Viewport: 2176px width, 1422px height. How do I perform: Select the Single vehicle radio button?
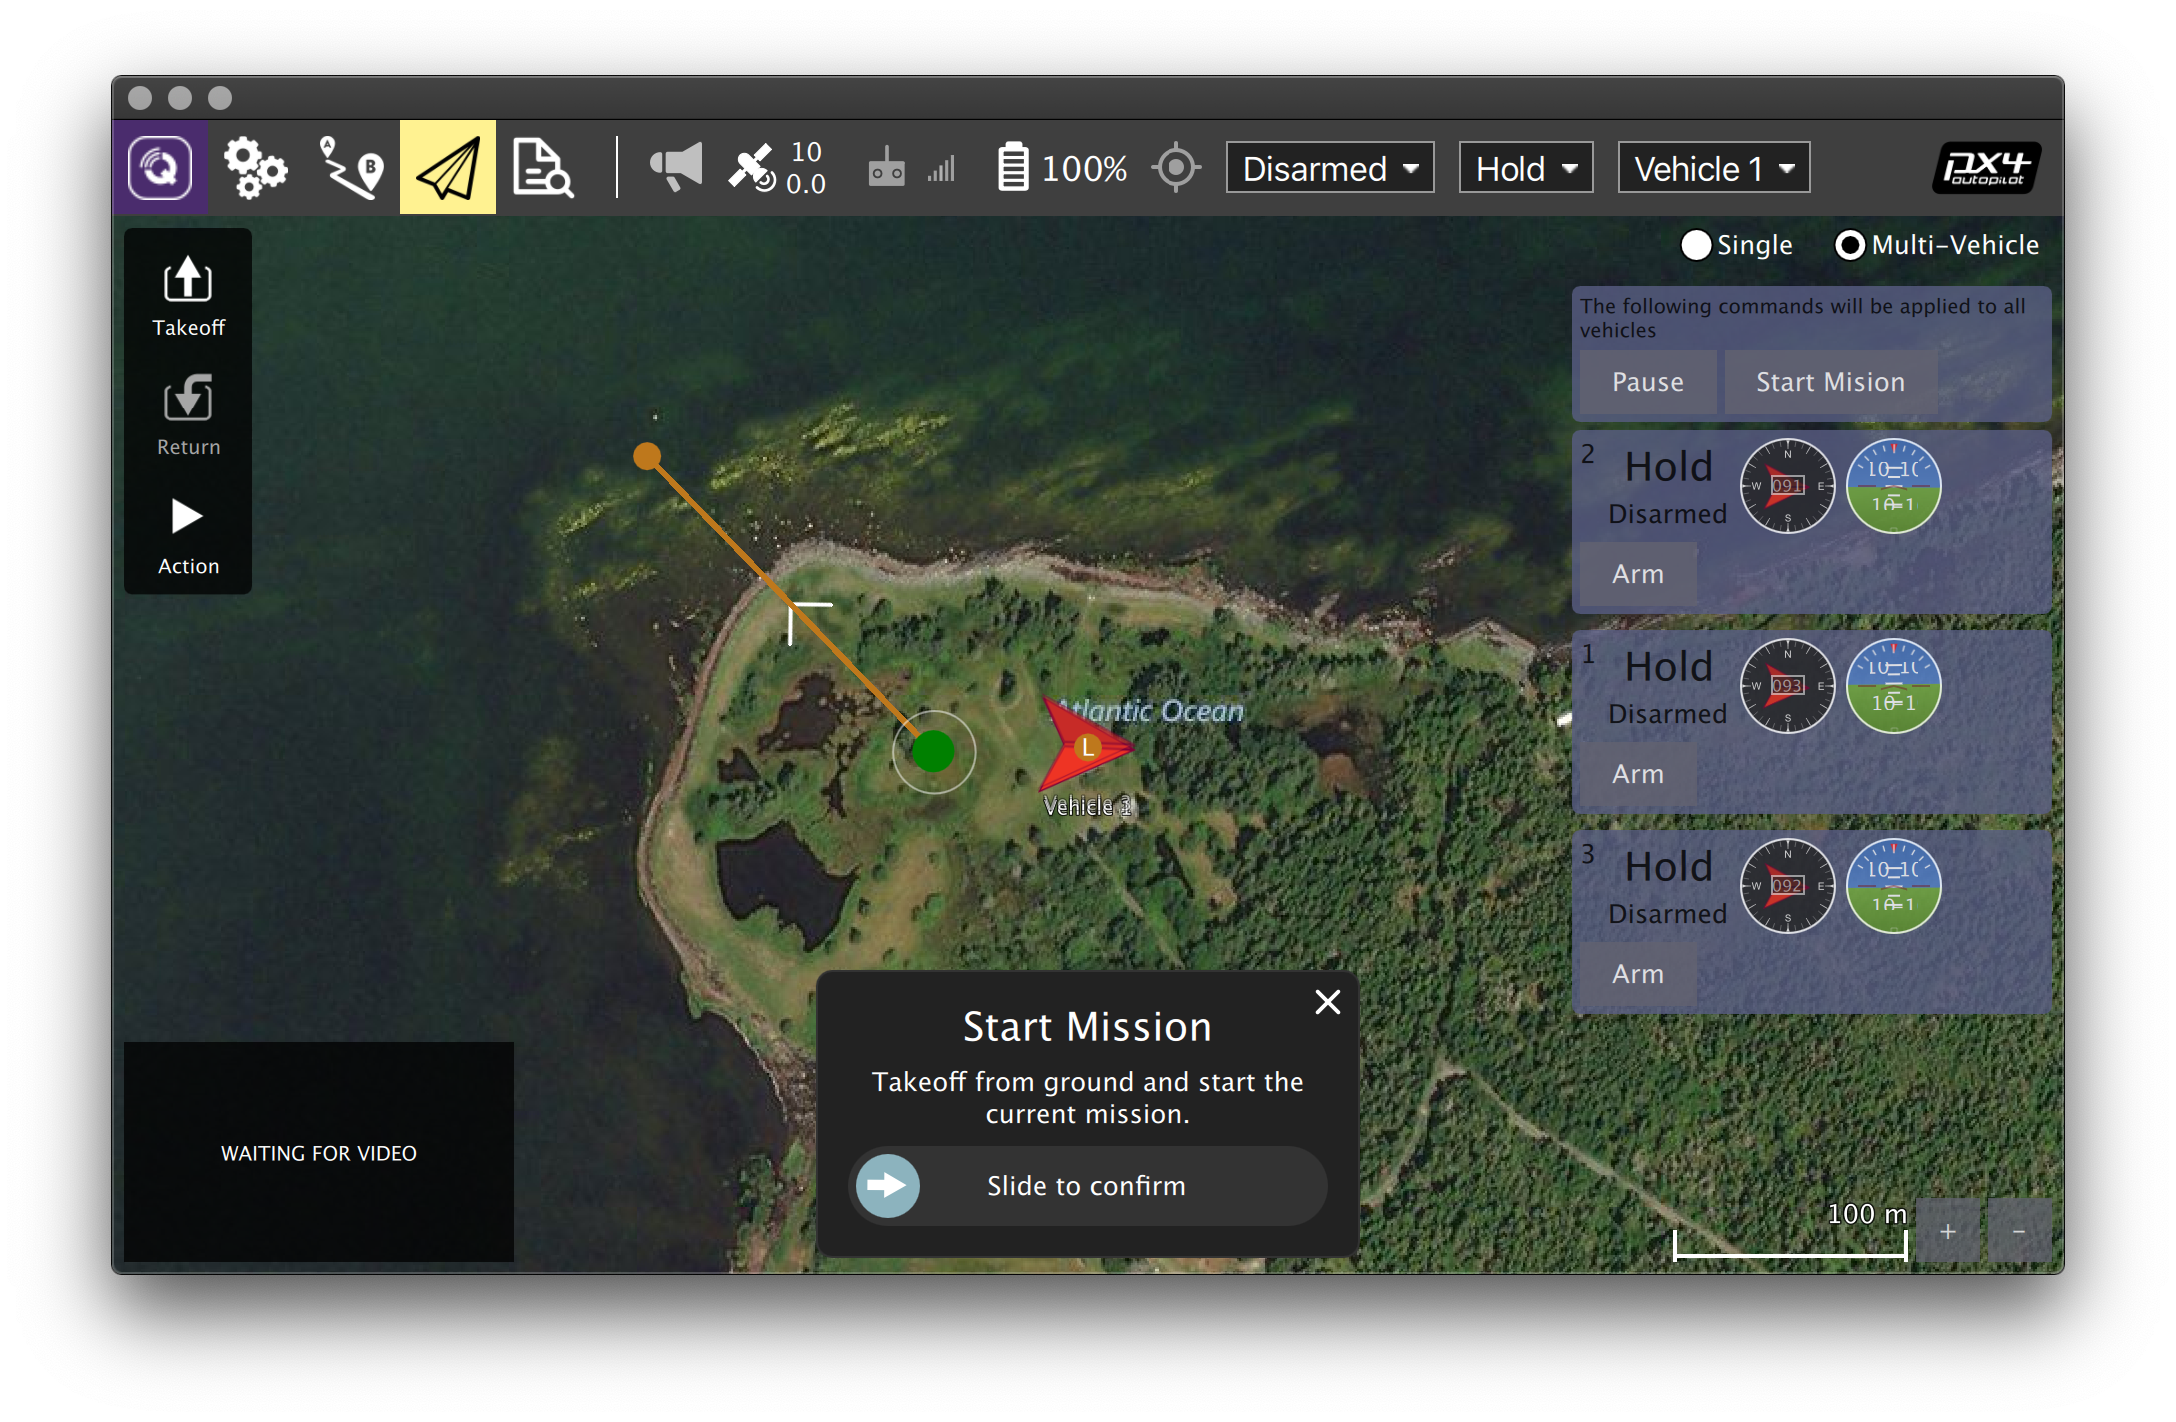pyautogui.click(x=1697, y=245)
